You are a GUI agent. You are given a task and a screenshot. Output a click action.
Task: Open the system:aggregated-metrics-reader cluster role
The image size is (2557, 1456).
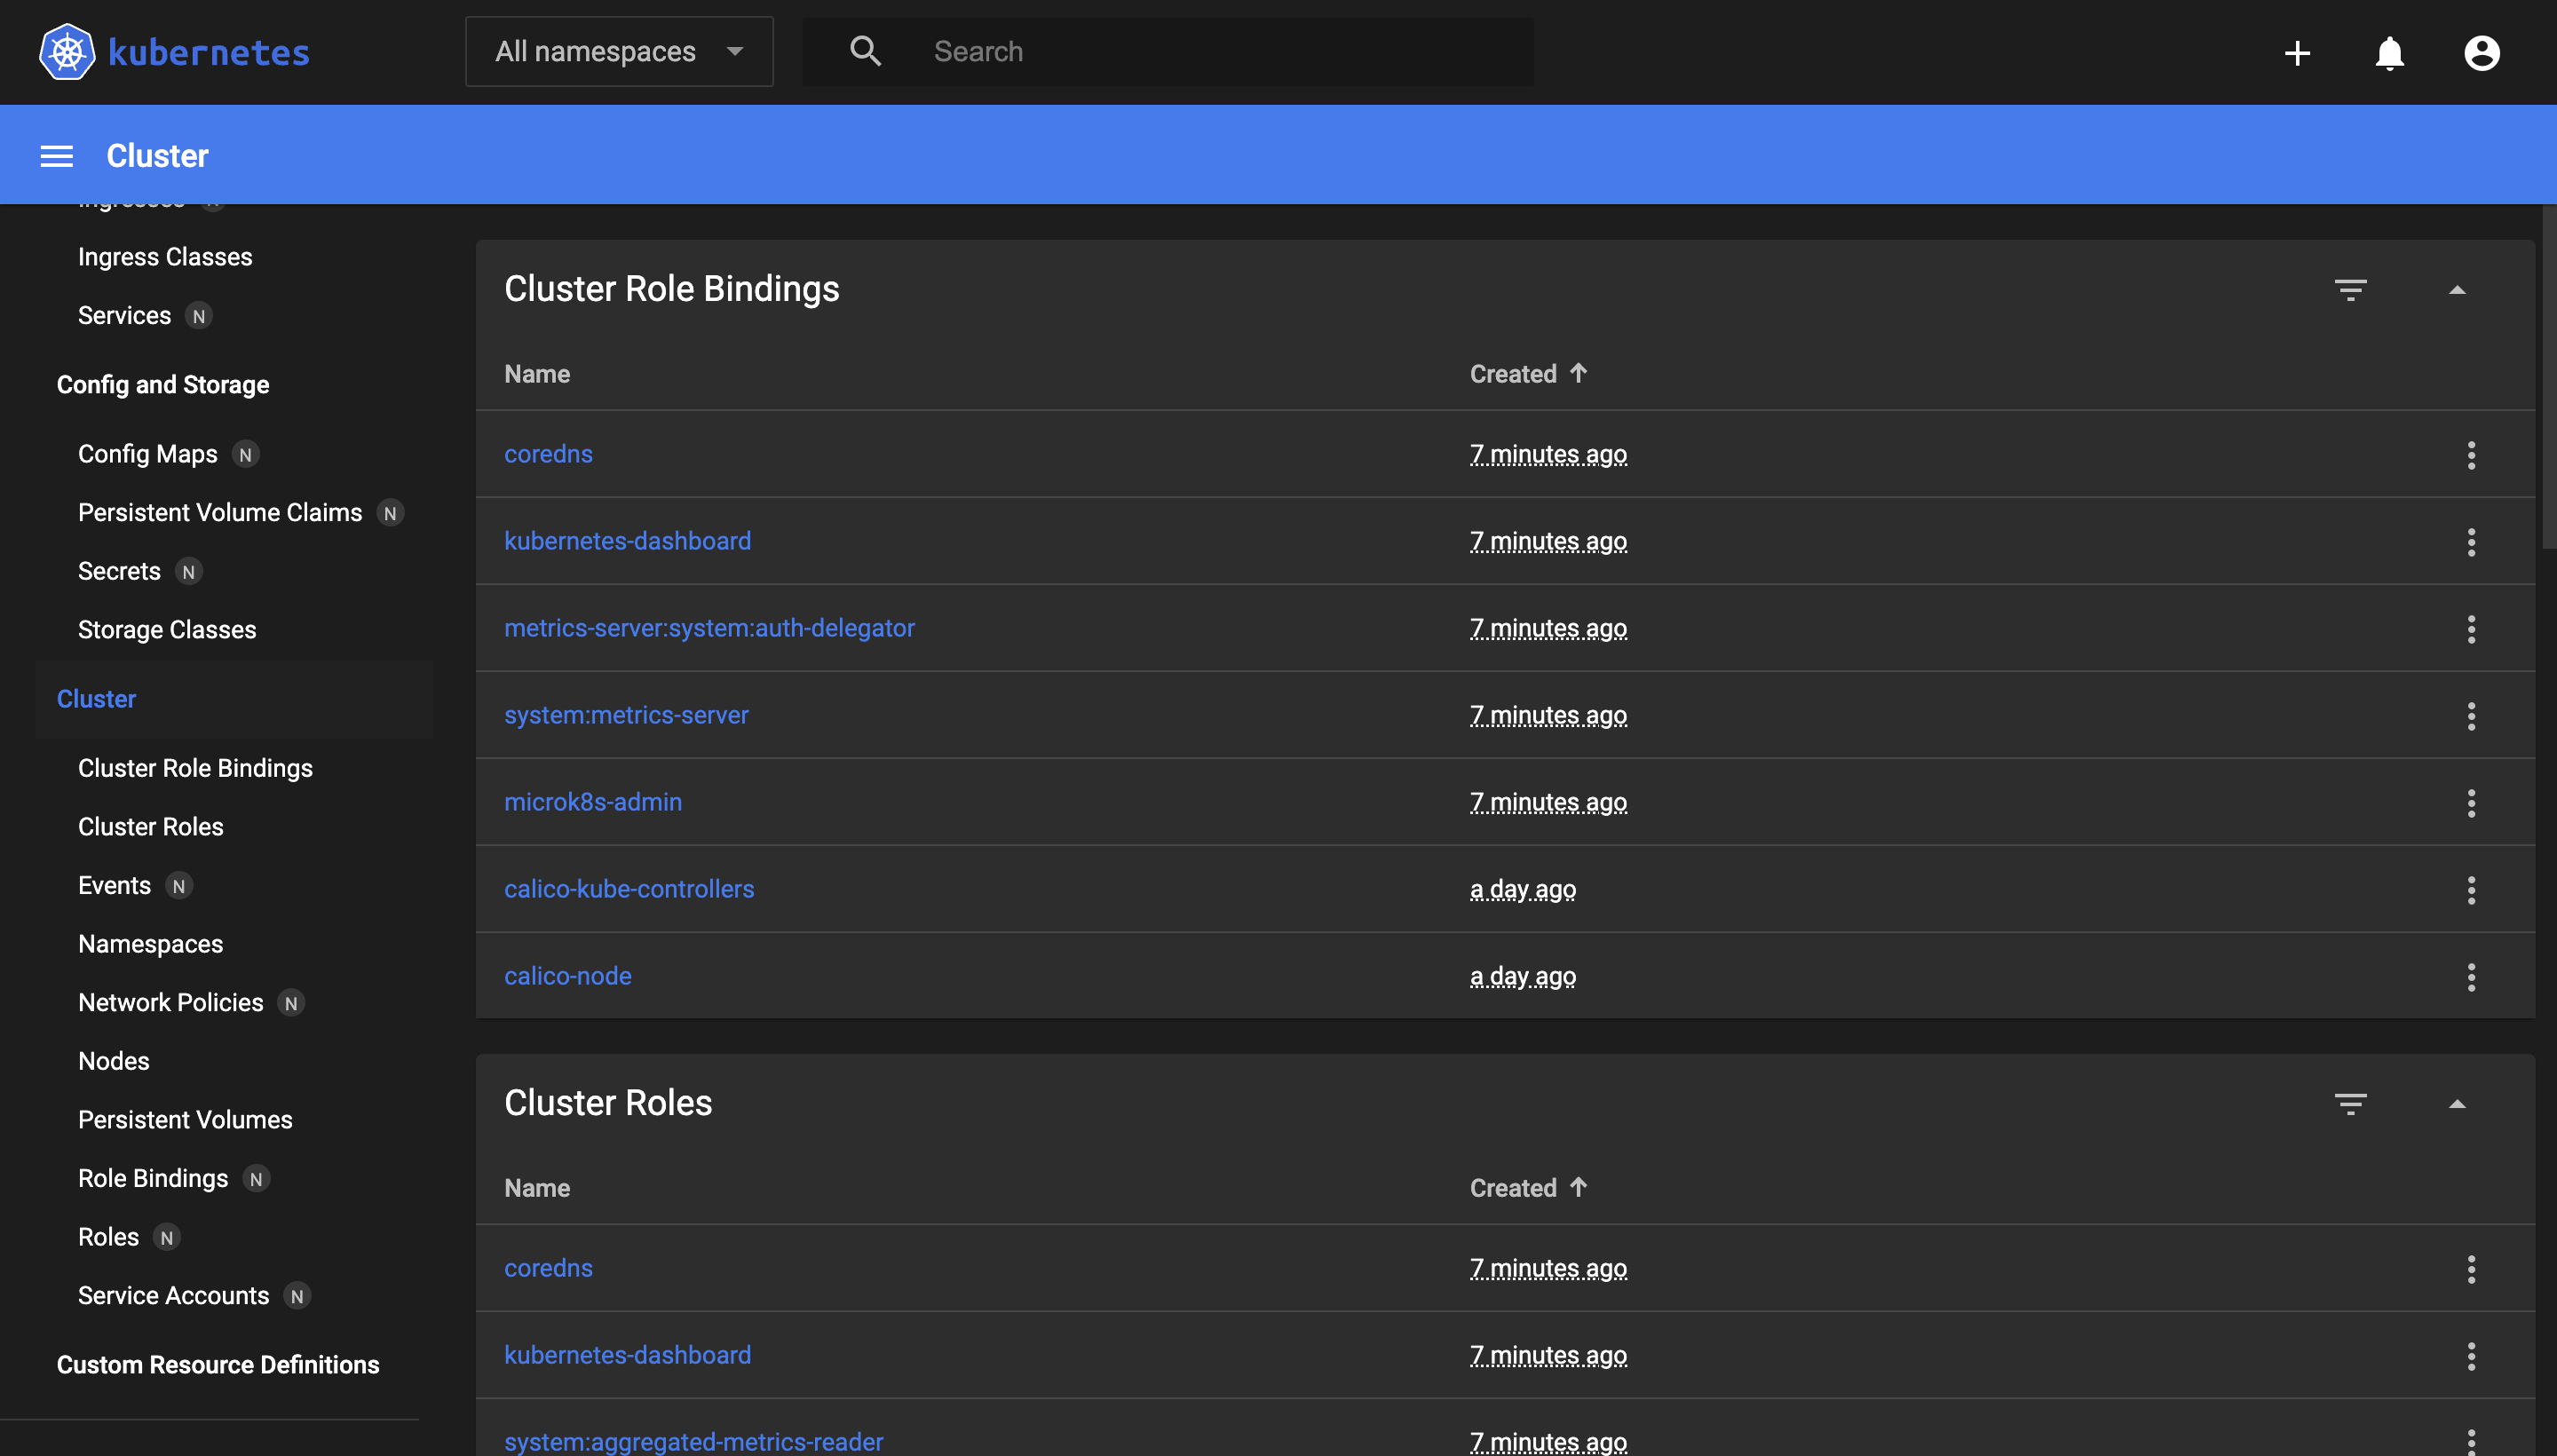tap(694, 1442)
